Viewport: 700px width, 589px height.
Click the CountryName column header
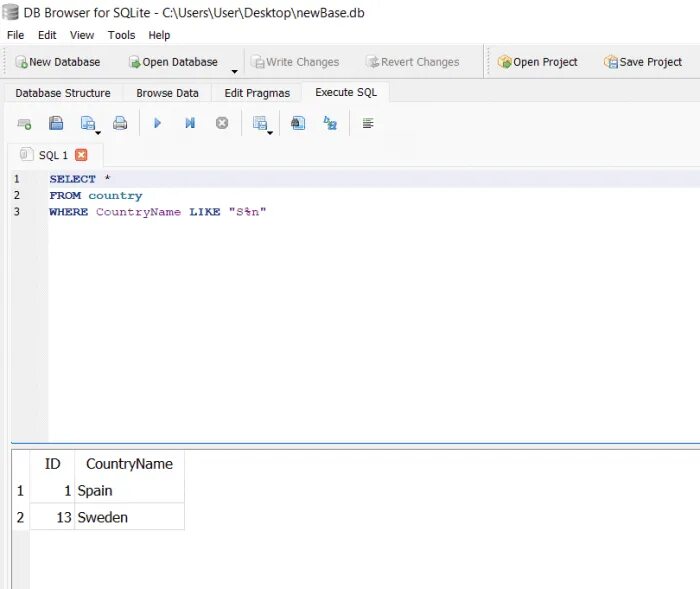coord(129,464)
